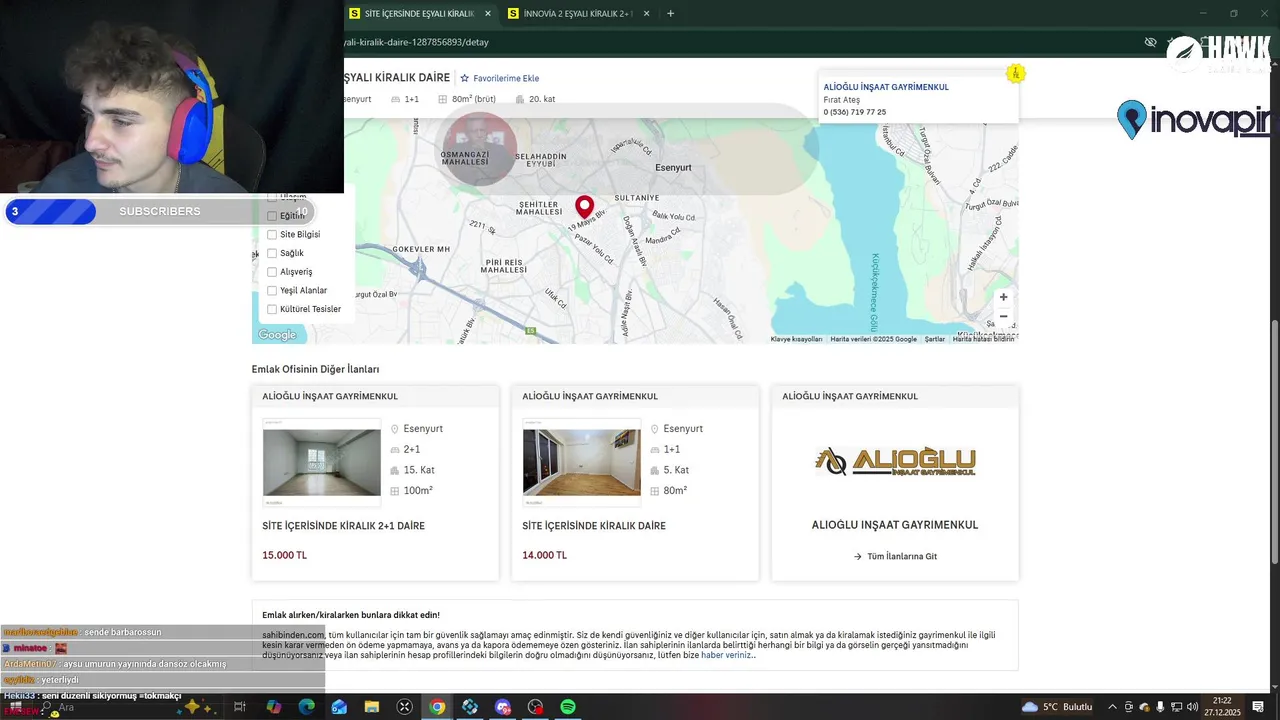Screen dimensions: 1280x720
Task: Toggle the Yeşil Alanlar checkbox
Action: click(x=271, y=291)
